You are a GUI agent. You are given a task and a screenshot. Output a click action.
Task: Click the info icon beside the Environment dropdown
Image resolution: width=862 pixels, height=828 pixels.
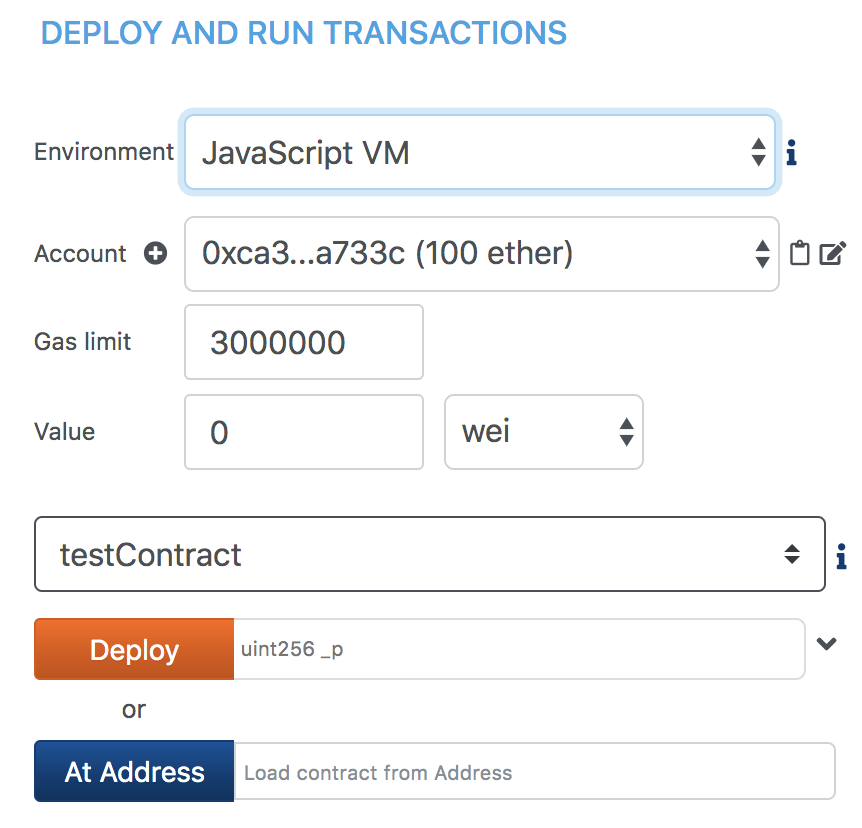(791, 154)
